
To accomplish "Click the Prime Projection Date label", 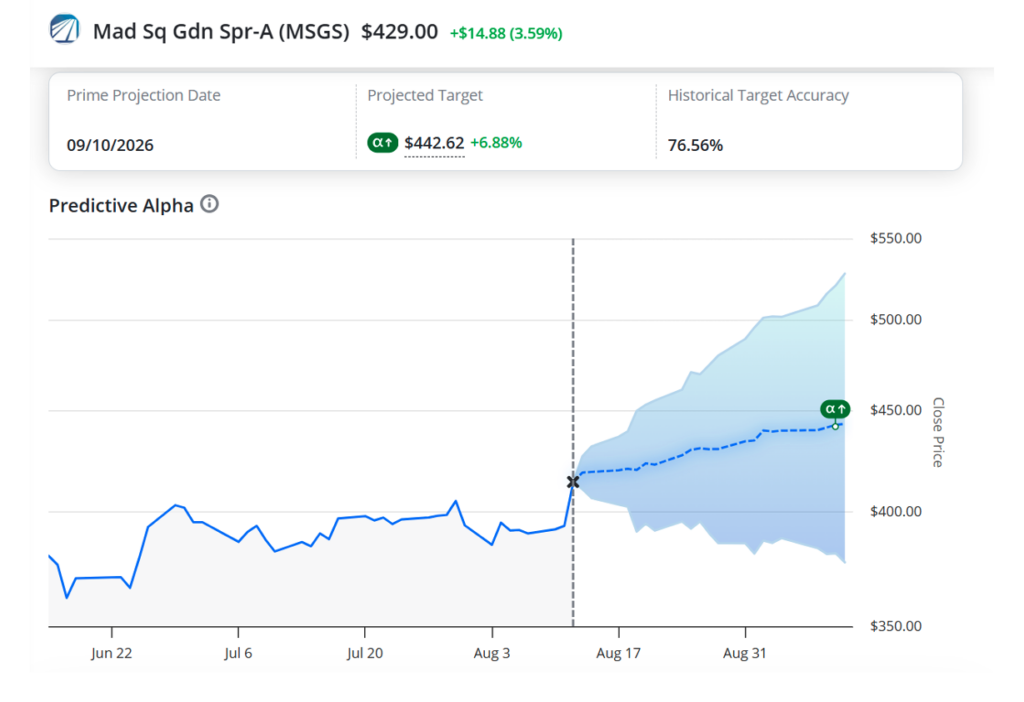I will coord(144,95).
